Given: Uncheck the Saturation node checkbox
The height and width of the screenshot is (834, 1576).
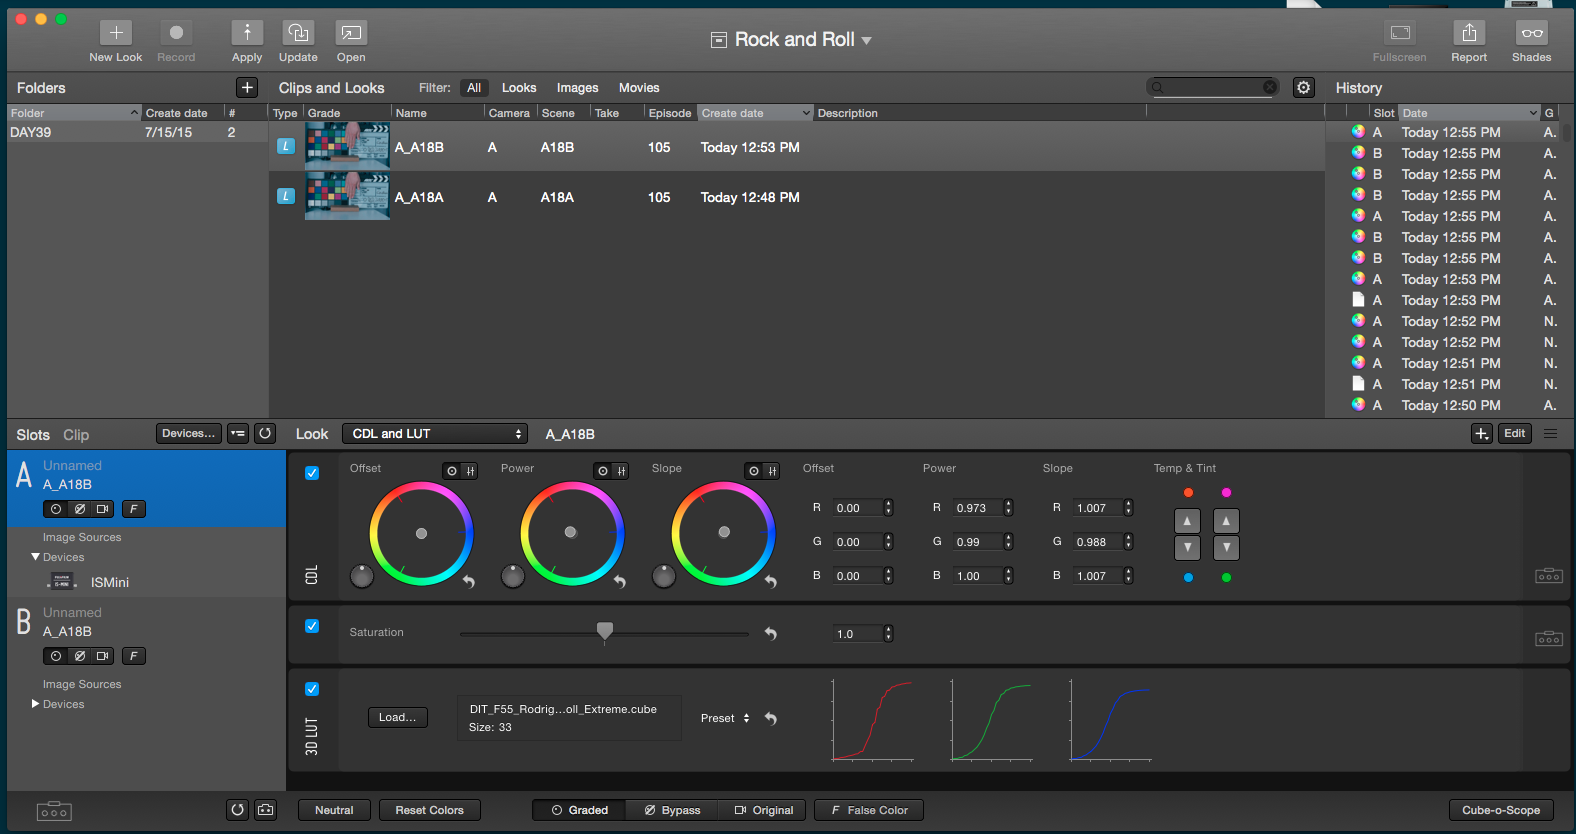Looking at the screenshot, I should click(x=312, y=626).
